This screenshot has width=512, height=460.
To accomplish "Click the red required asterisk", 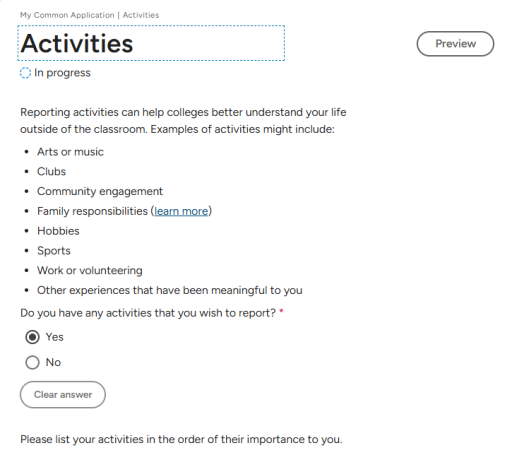I will point(281,312).
